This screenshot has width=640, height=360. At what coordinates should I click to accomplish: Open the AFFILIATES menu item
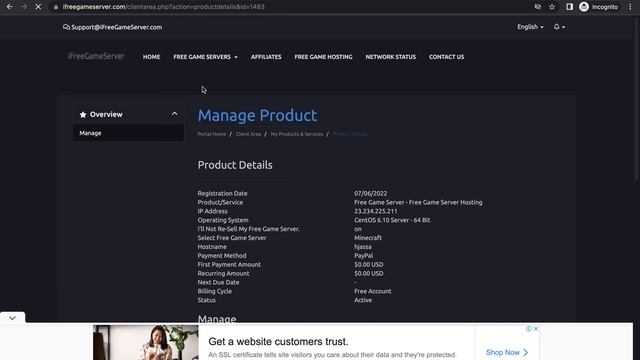(x=266, y=57)
